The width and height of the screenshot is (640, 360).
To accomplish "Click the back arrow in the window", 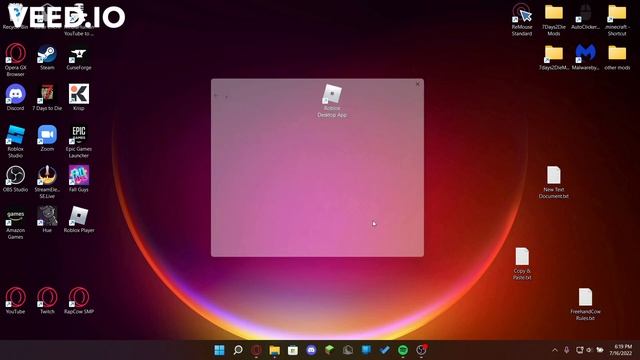I will [216, 96].
